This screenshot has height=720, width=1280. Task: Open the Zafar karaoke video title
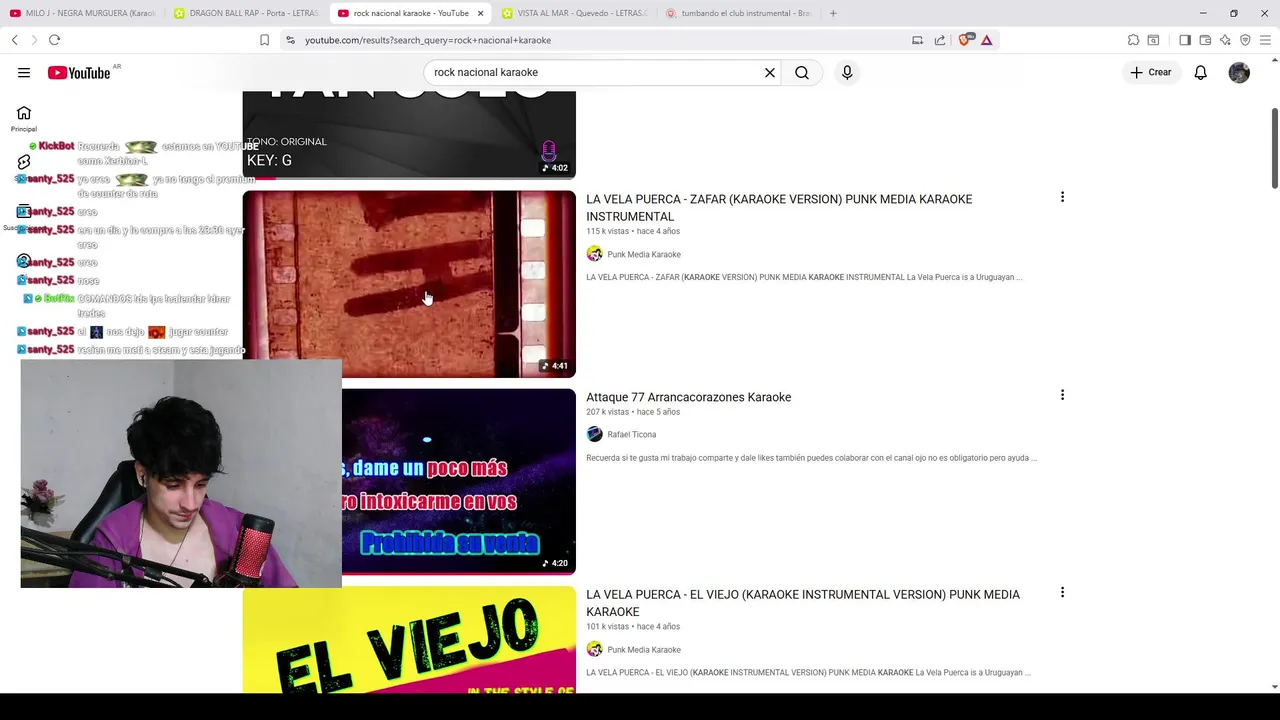coord(779,207)
